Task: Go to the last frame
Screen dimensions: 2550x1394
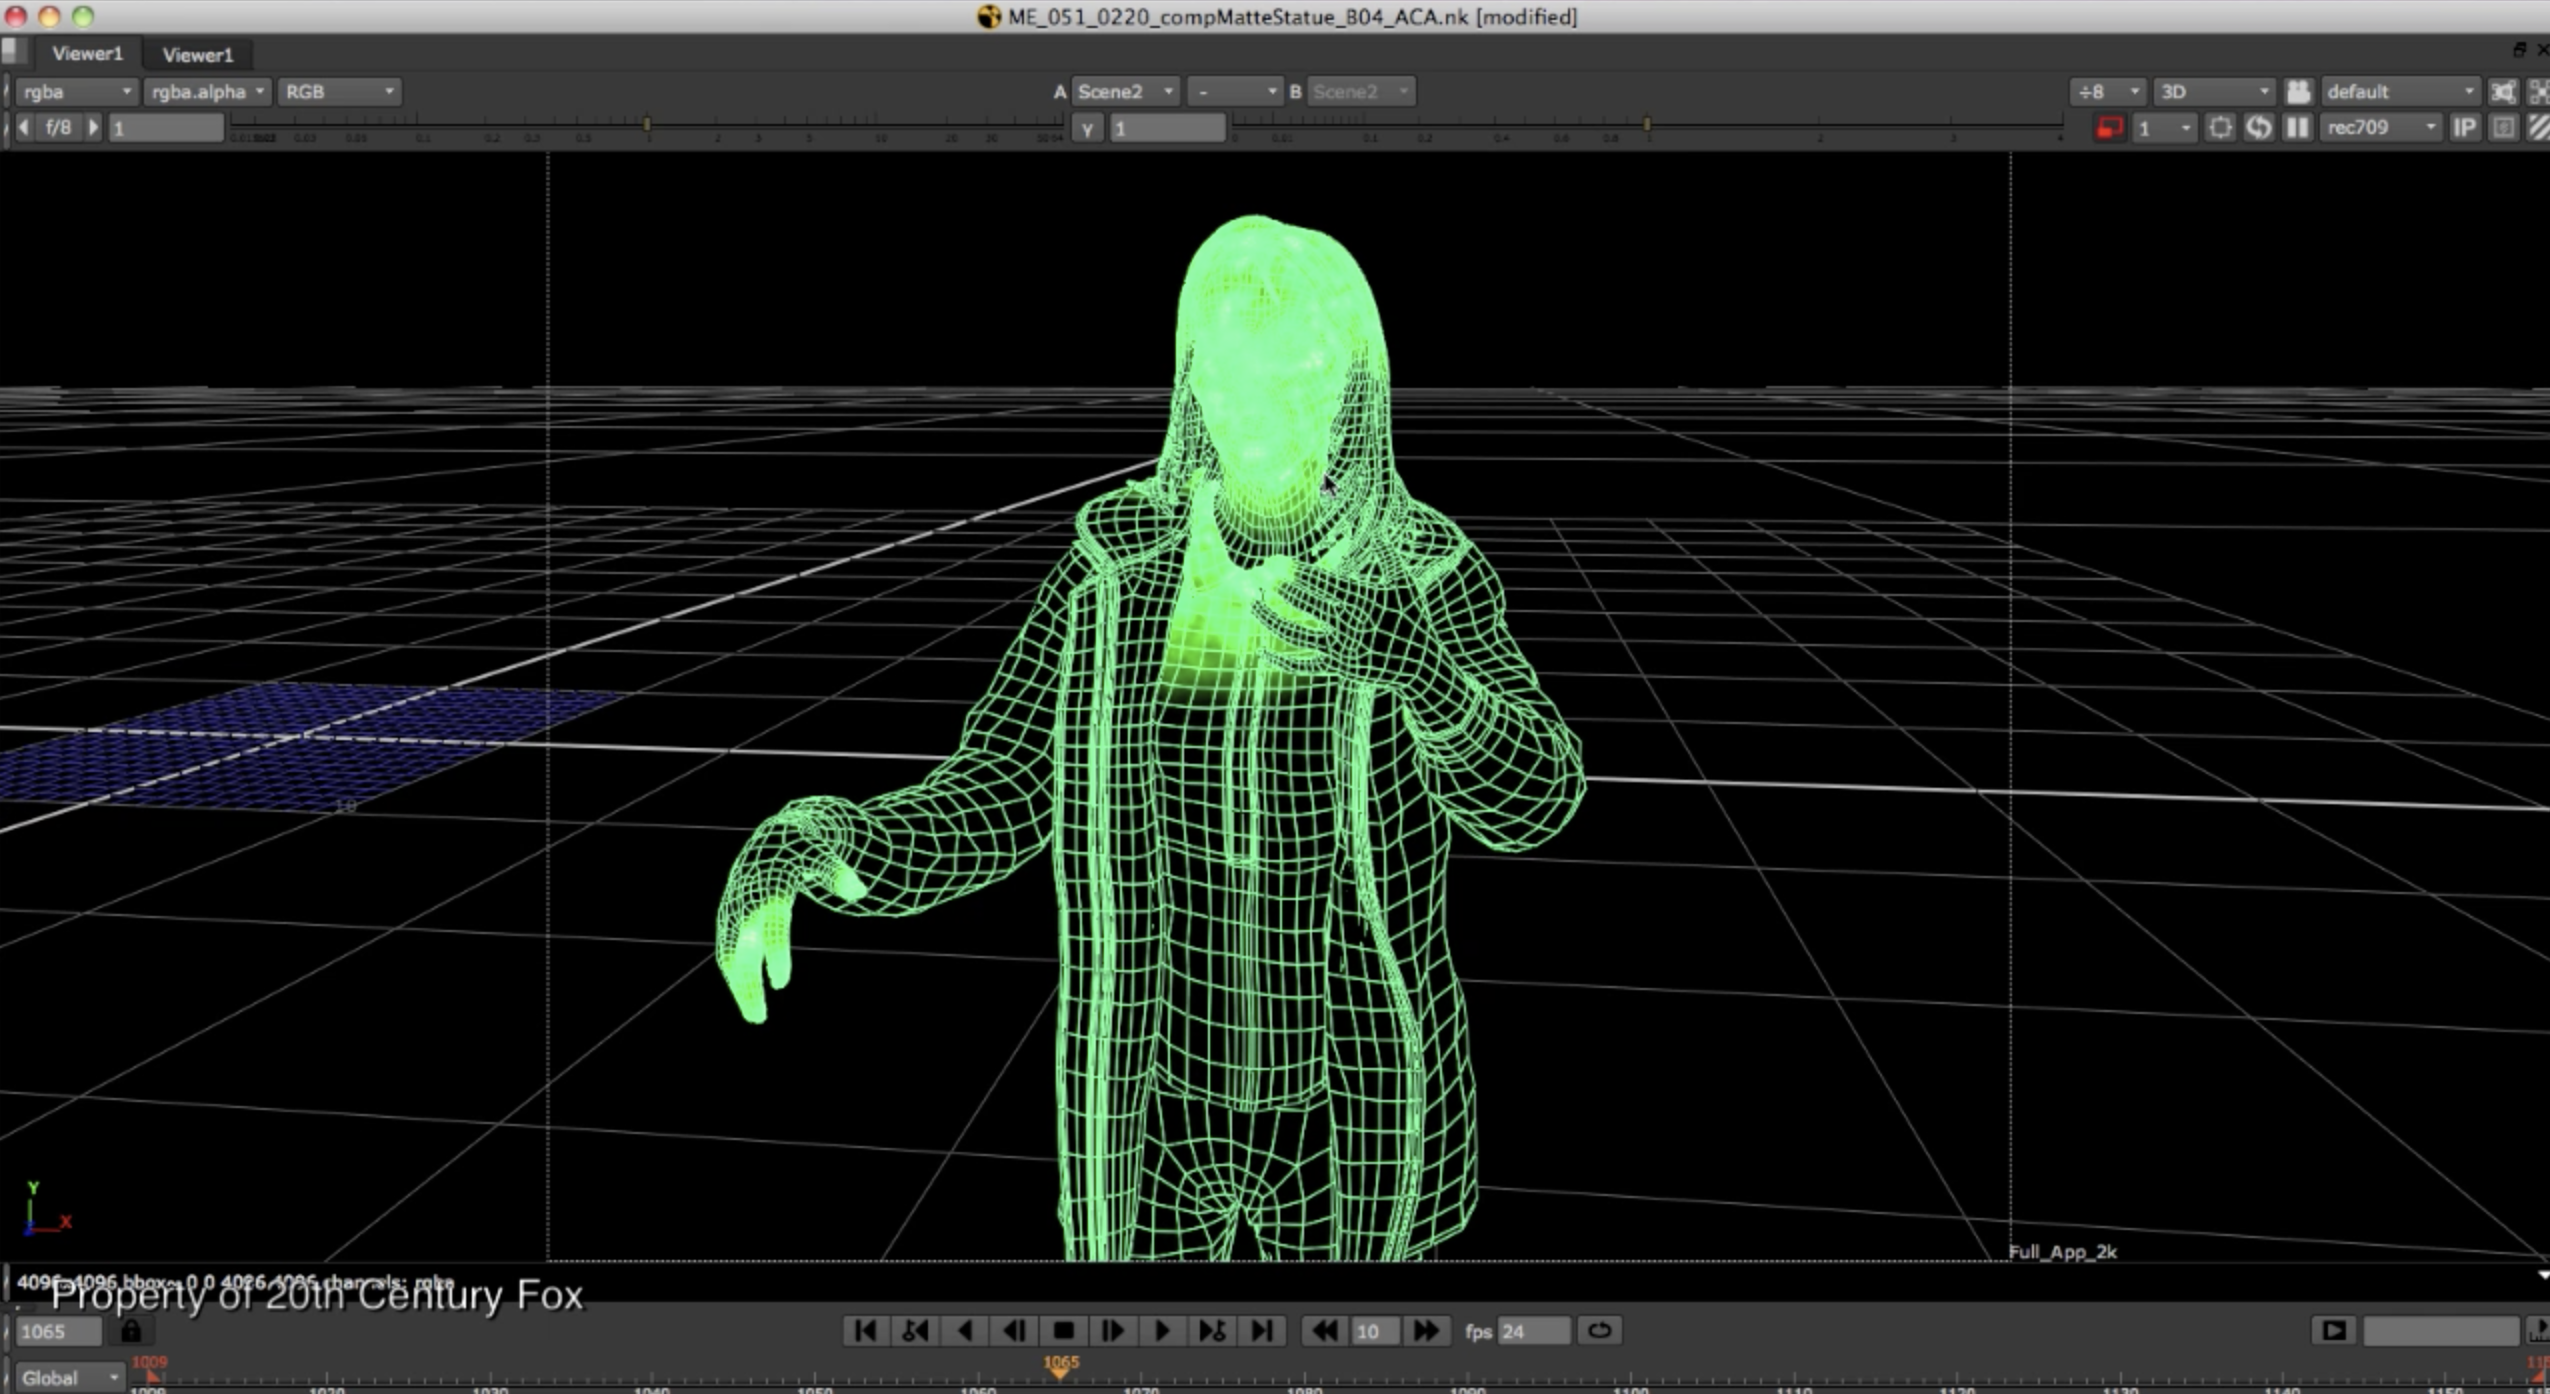Action: click(1262, 1331)
